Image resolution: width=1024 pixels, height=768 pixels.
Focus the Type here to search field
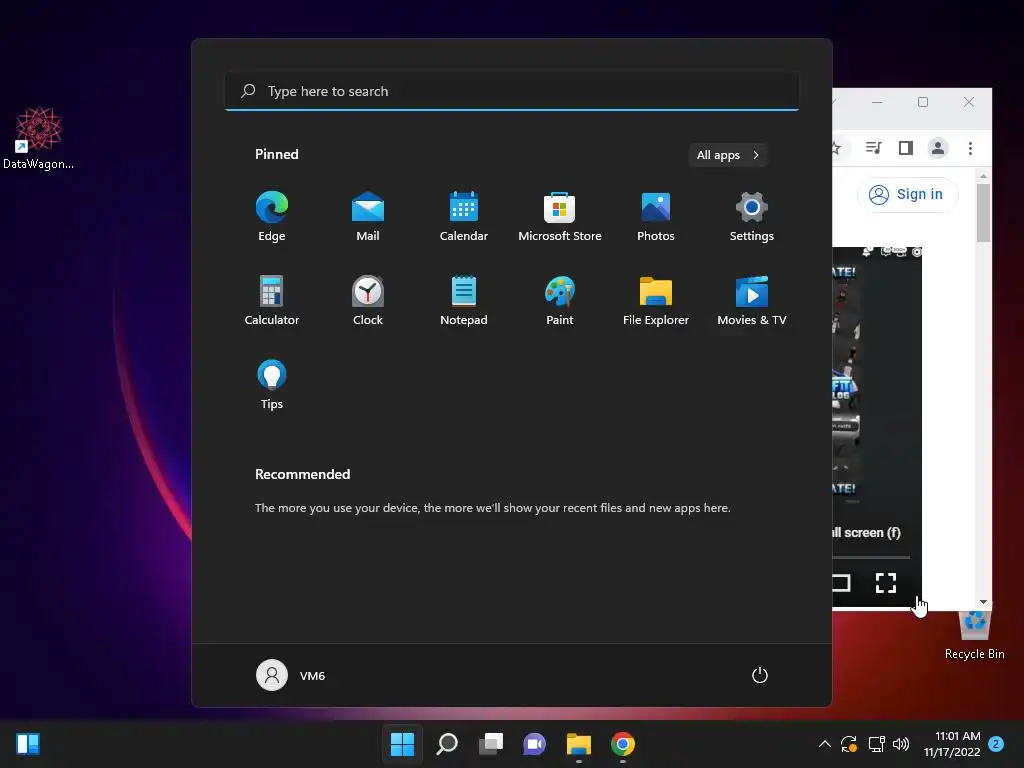point(512,91)
